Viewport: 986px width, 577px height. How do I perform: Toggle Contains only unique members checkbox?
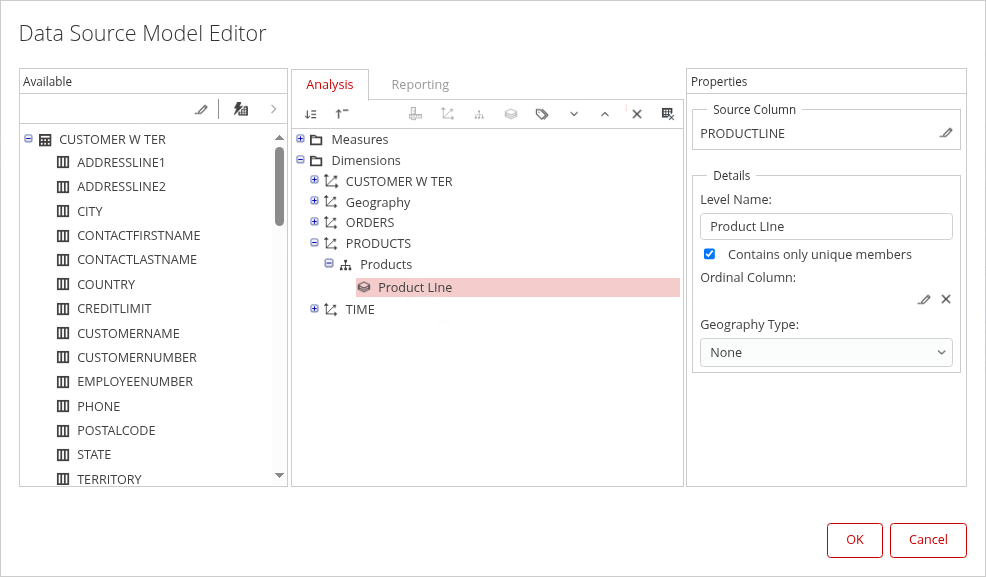click(x=709, y=254)
